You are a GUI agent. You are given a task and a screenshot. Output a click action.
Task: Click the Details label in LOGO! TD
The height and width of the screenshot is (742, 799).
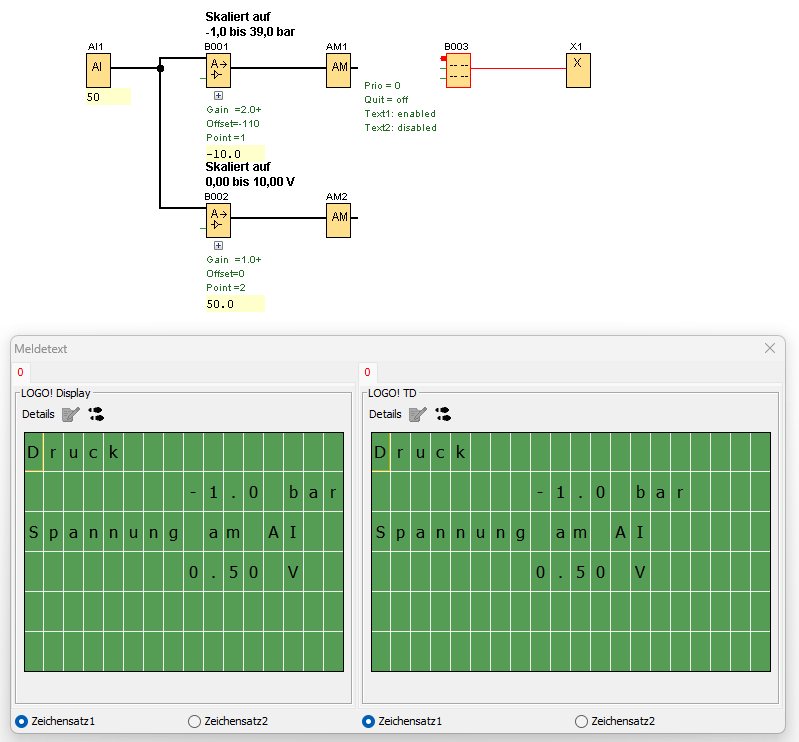[385, 414]
